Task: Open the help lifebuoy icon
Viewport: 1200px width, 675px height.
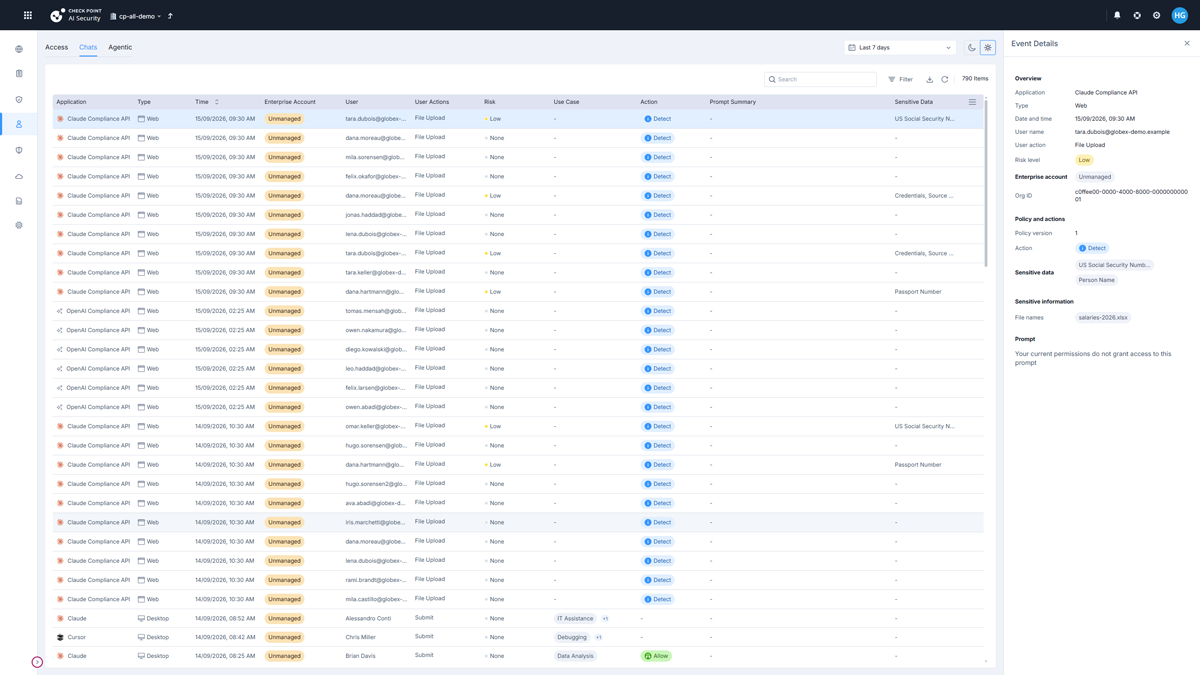Action: point(1137,15)
